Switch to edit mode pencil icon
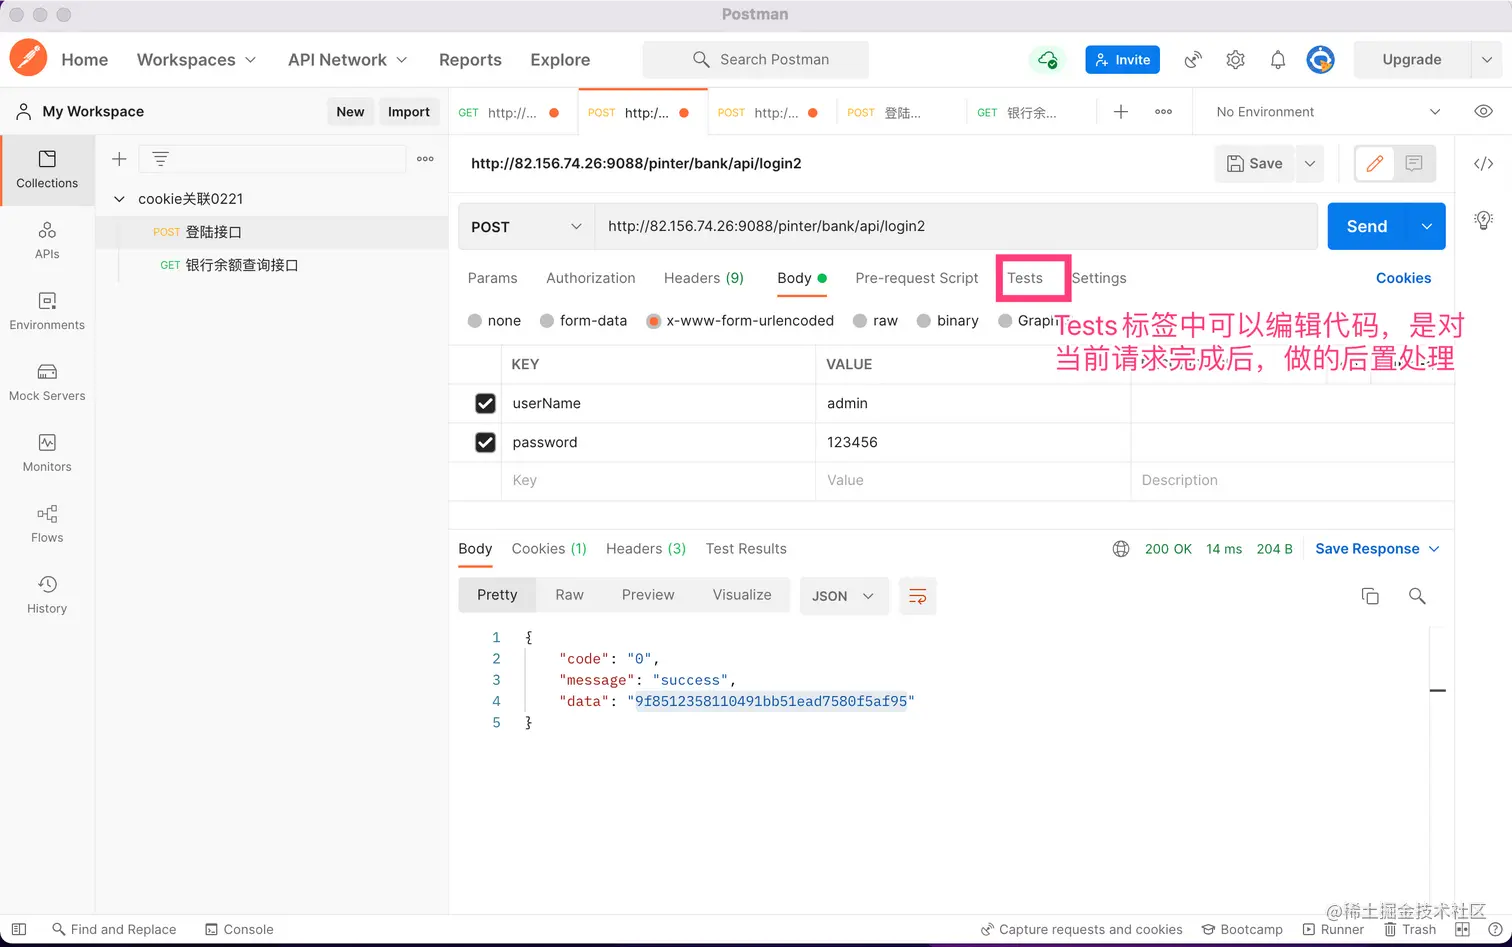 (x=1375, y=163)
